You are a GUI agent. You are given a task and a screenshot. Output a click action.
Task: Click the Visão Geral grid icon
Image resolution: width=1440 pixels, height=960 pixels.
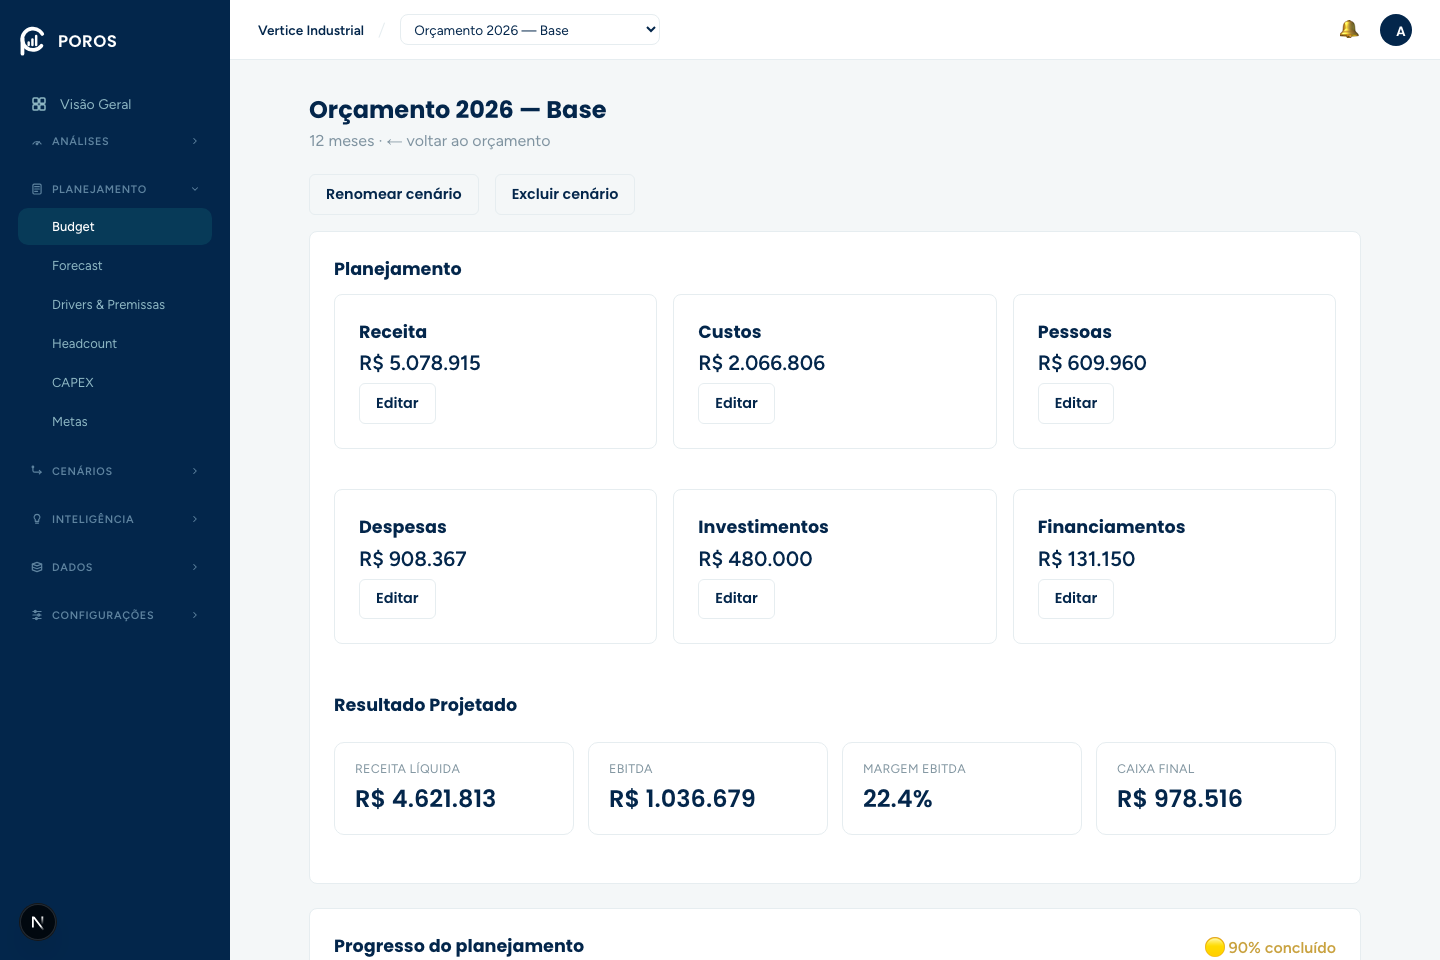pyautogui.click(x=39, y=104)
